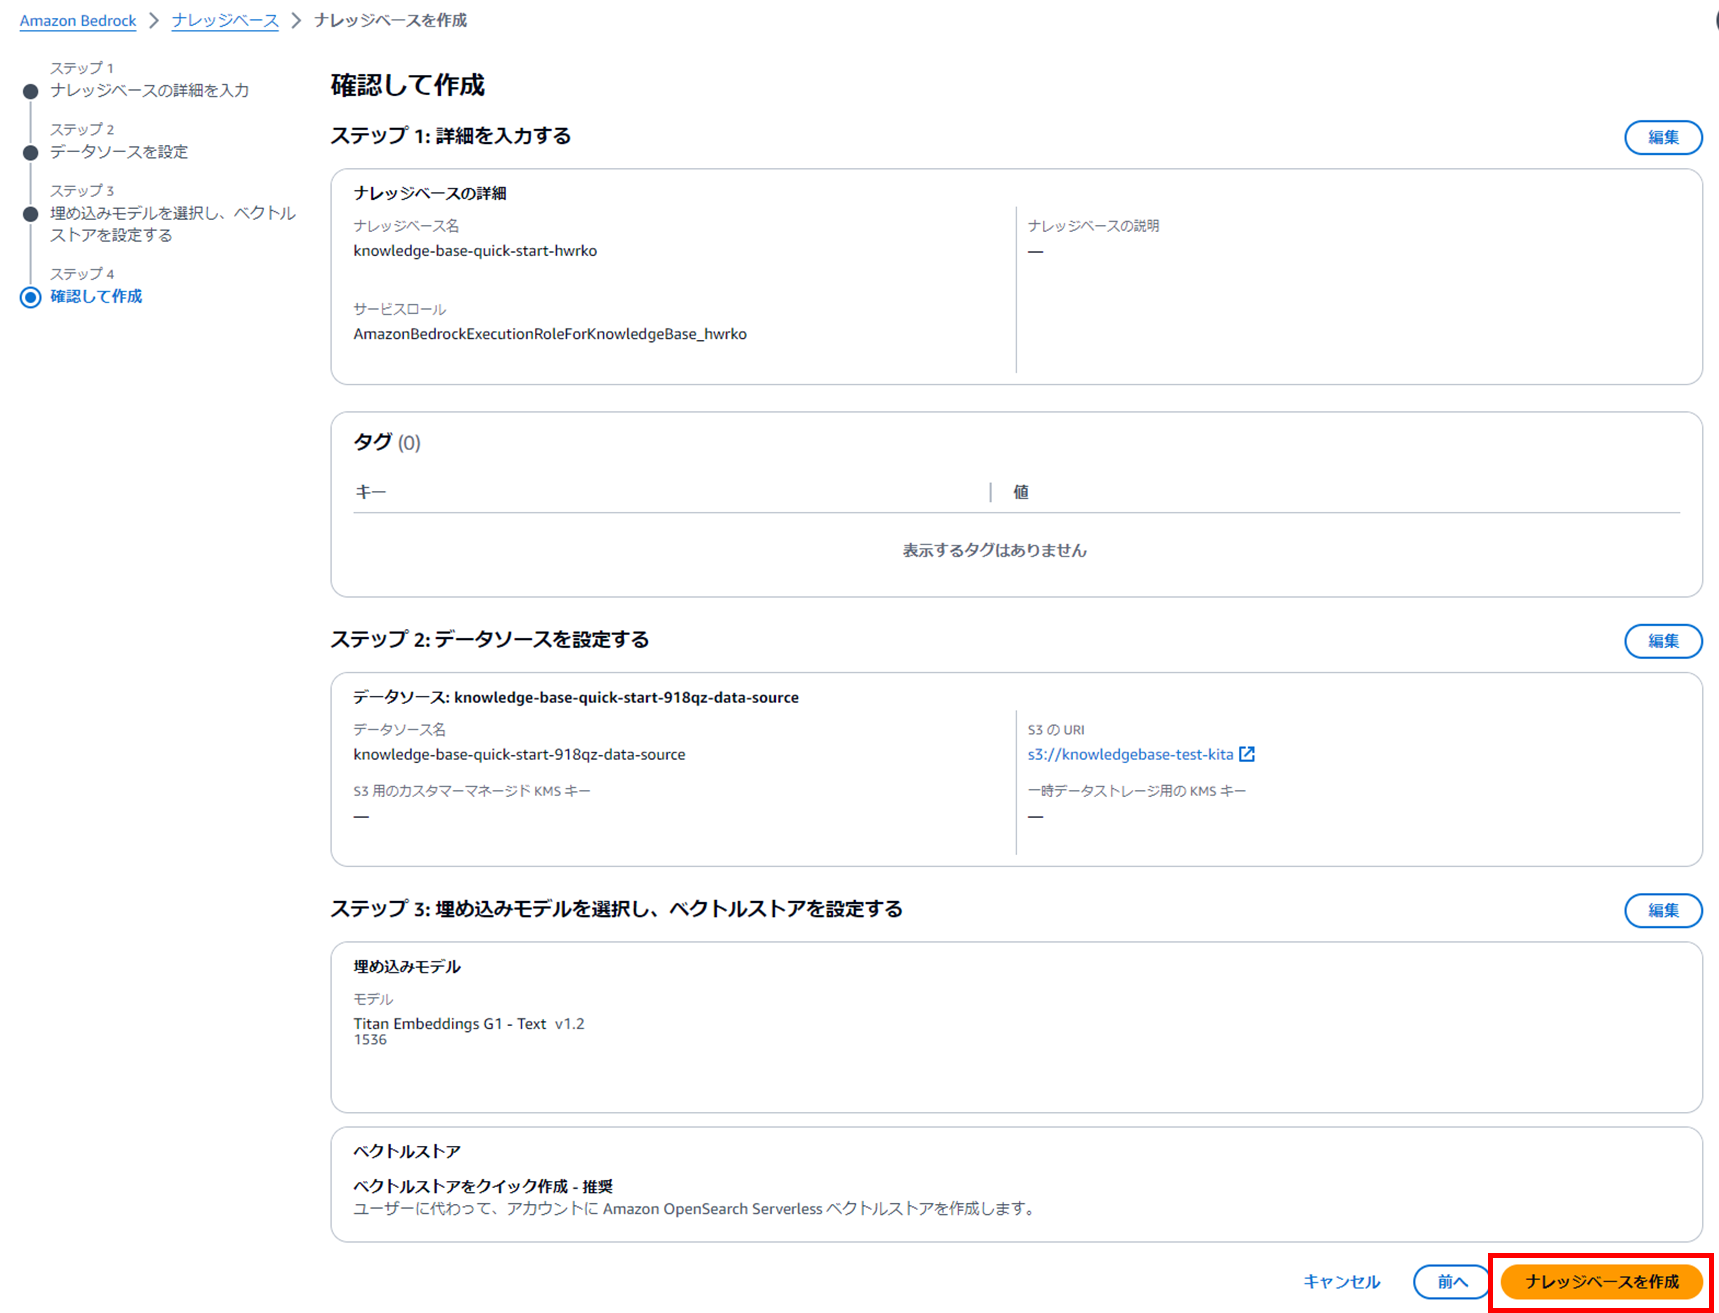This screenshot has height=1313, width=1719.
Task: Jump to step 2 データソースを設定 in sidebar
Action: tap(119, 152)
